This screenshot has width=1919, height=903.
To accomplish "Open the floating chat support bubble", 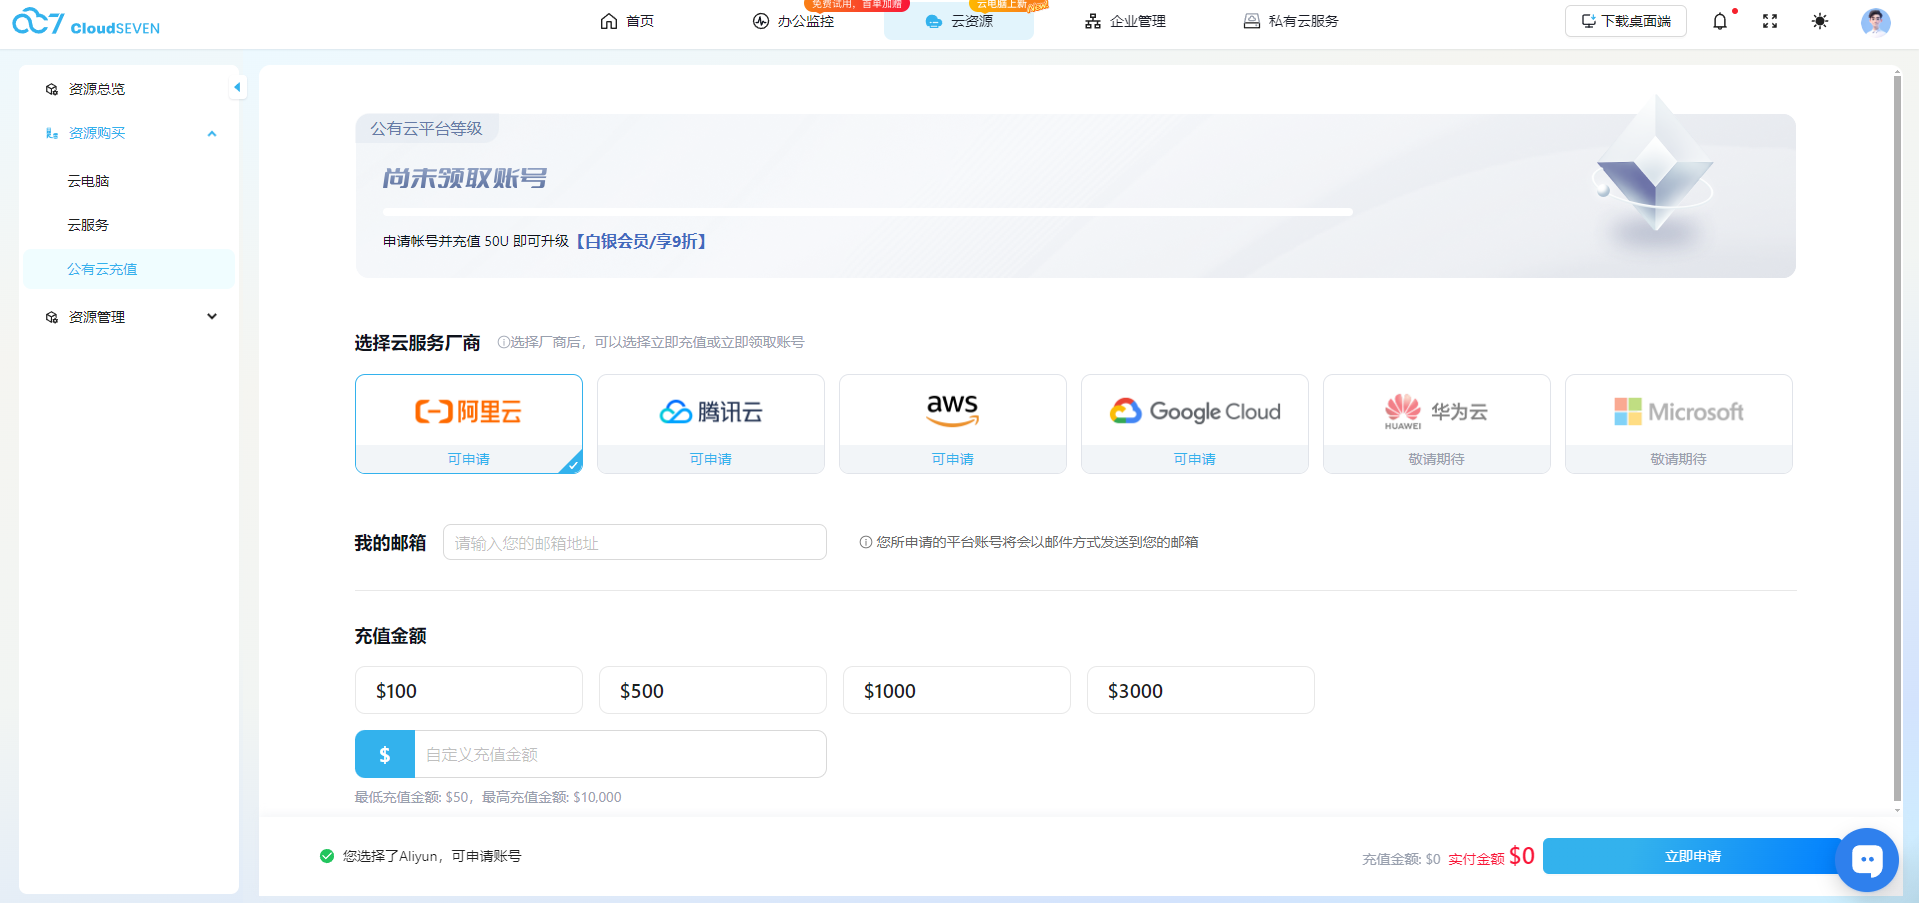I will pyautogui.click(x=1866, y=859).
